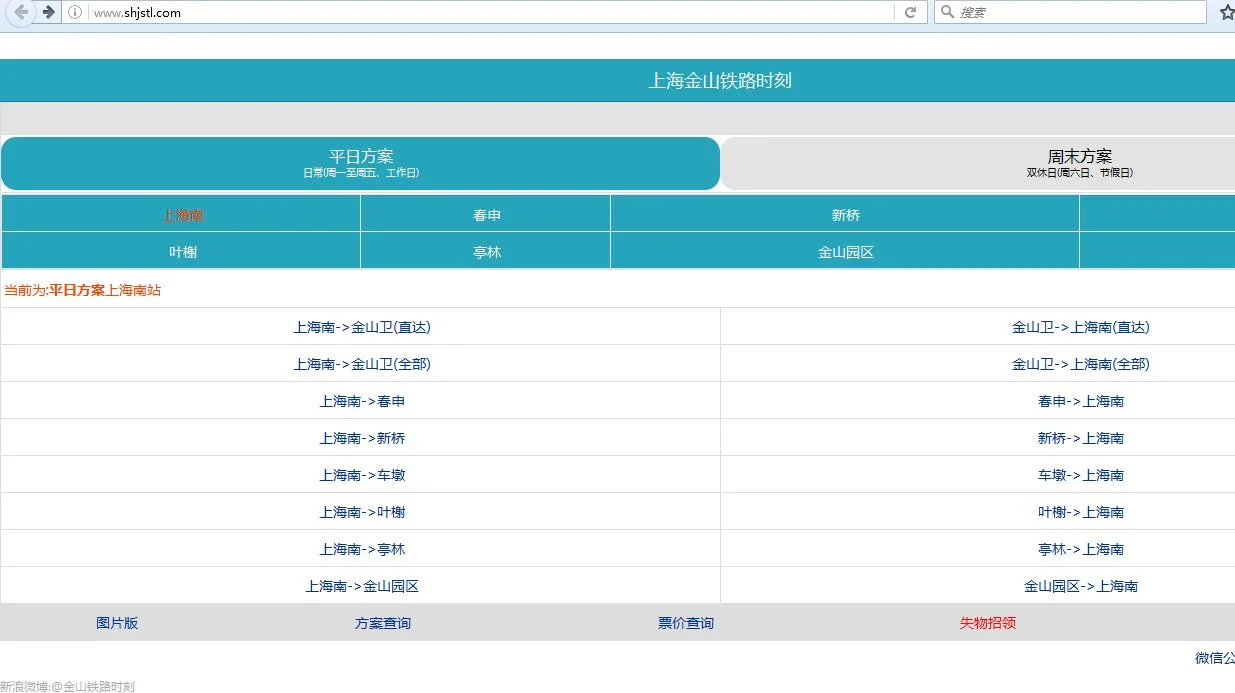Reload the page with the refresh icon
This screenshot has width=1235, height=693.
coord(910,12)
